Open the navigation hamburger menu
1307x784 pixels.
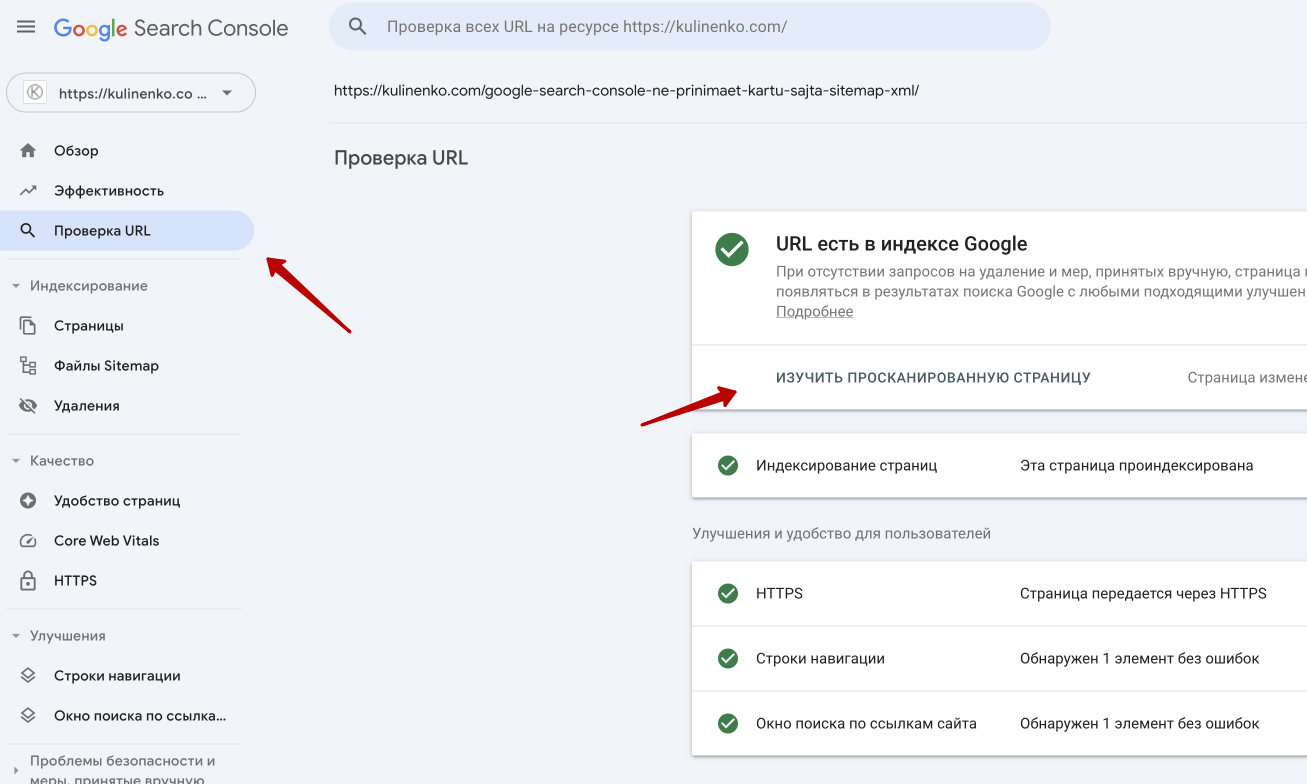coord(25,27)
